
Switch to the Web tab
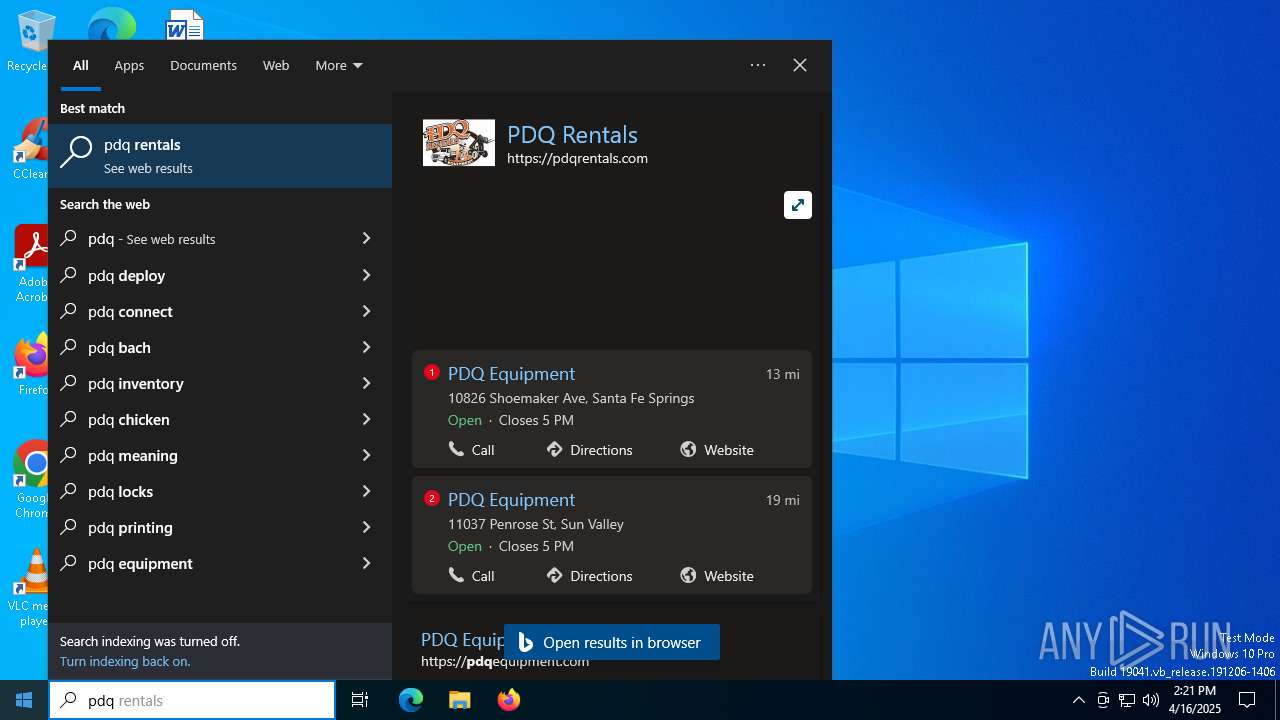276,65
